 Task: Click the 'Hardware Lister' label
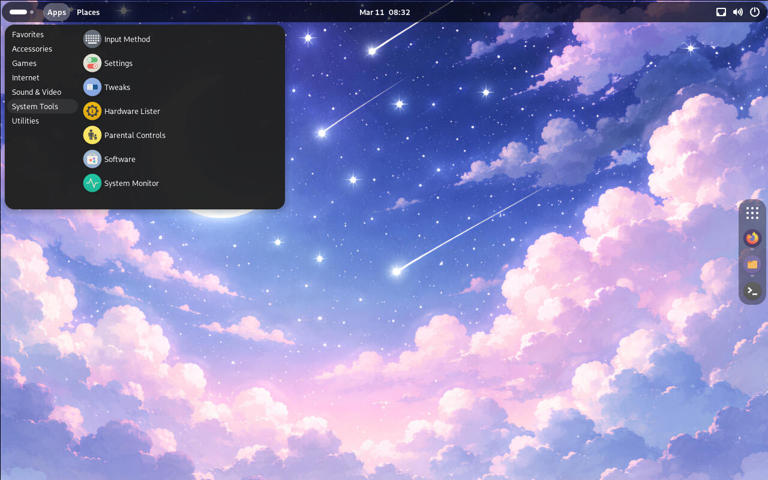tap(132, 111)
